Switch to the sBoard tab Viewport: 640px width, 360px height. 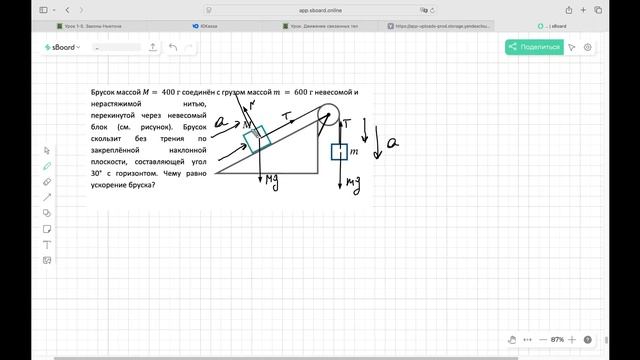click(552, 26)
